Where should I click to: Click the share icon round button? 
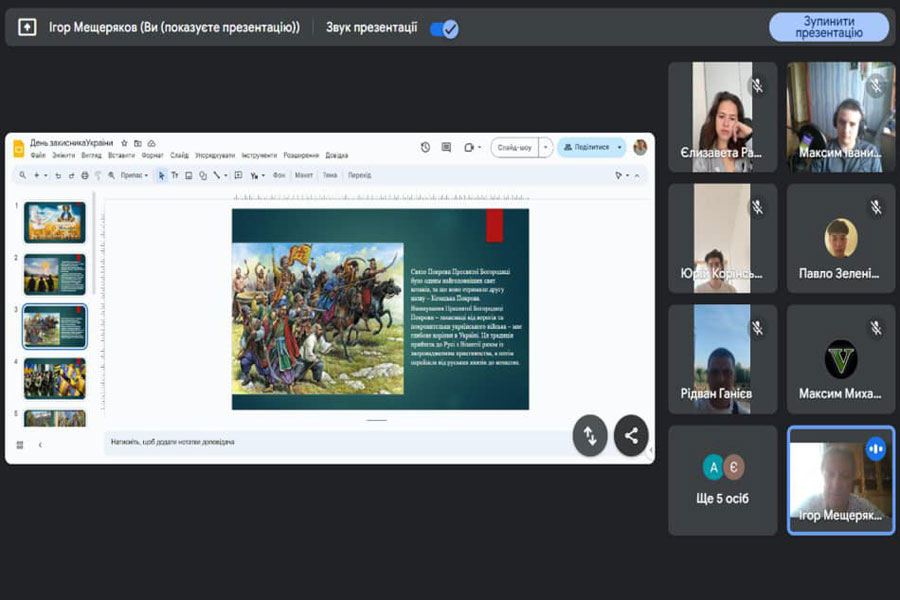[631, 435]
